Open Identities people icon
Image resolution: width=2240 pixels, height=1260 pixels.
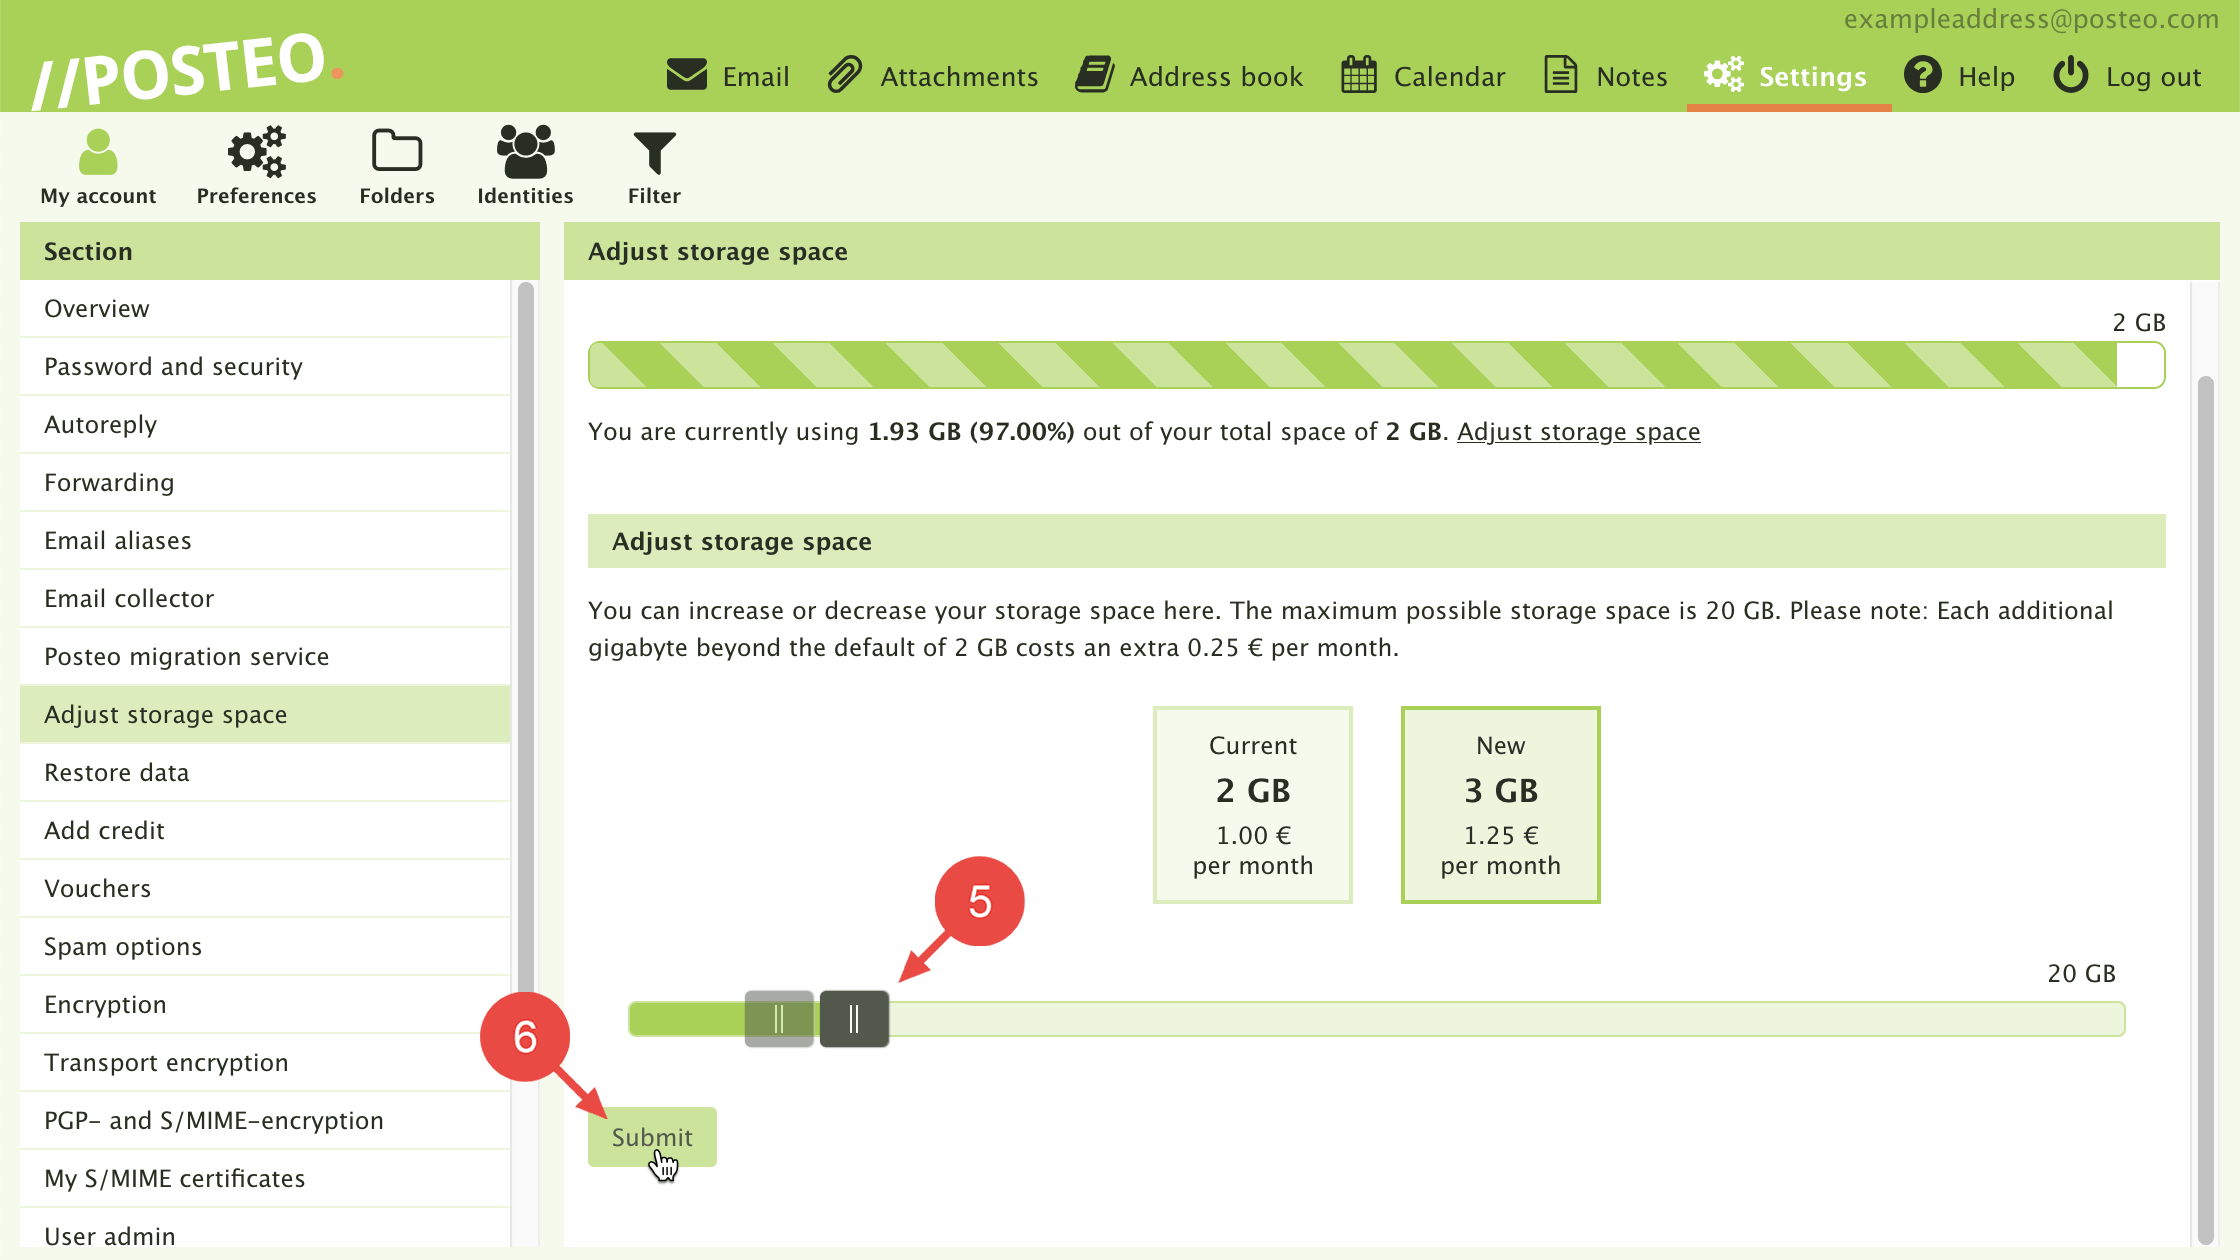click(x=525, y=152)
